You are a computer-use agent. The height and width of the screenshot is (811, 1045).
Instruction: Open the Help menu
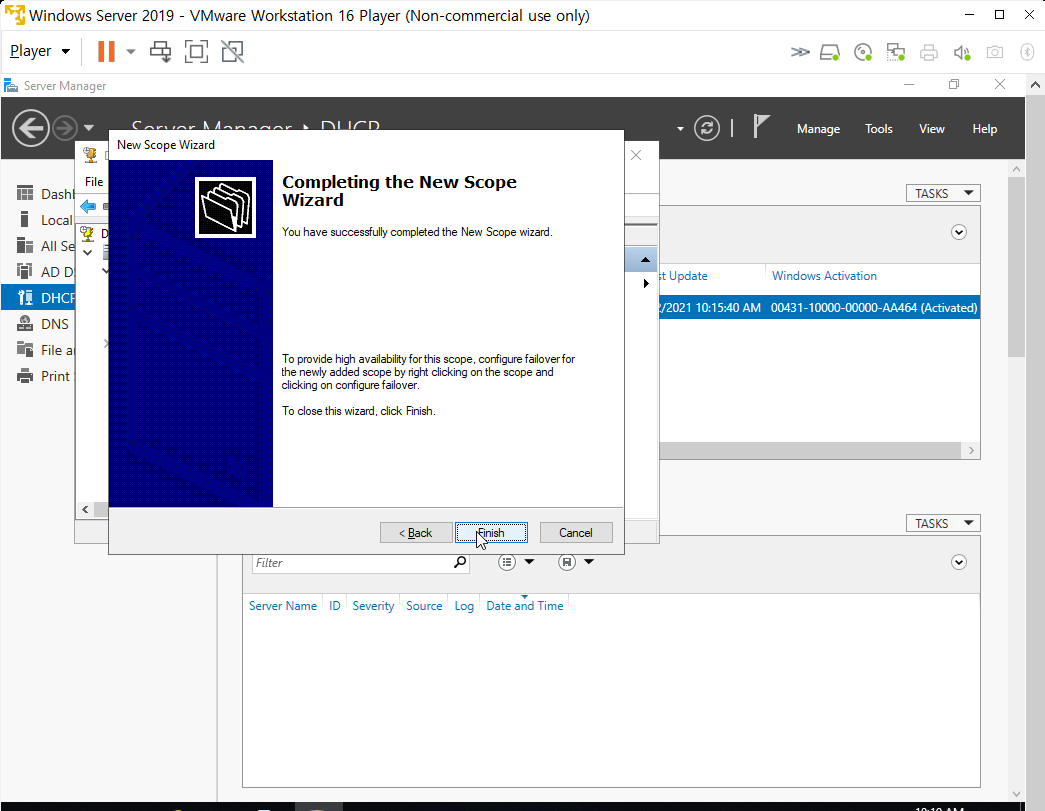pyautogui.click(x=984, y=129)
